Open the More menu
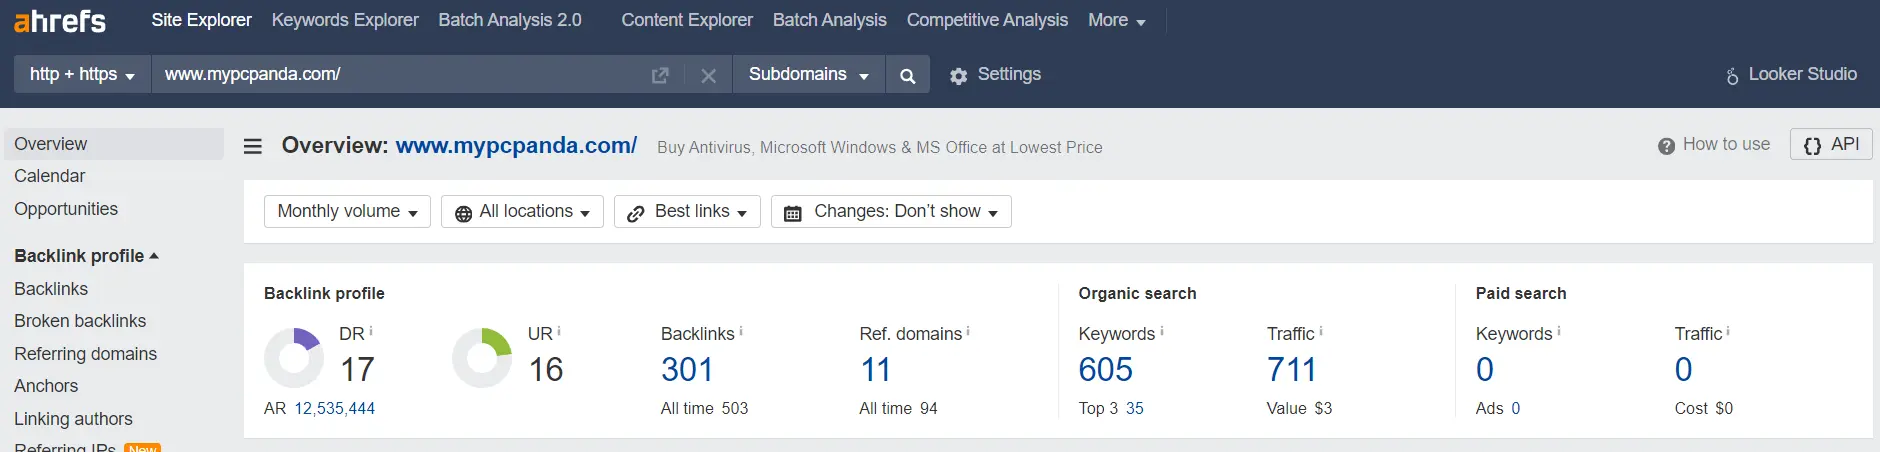The image size is (1880, 452). [1117, 20]
